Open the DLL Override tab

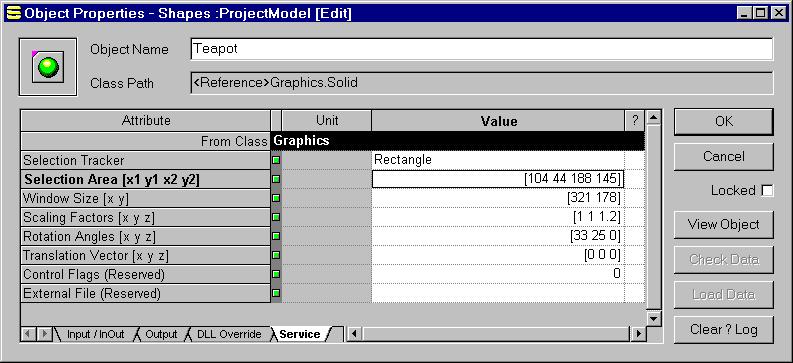click(229, 334)
